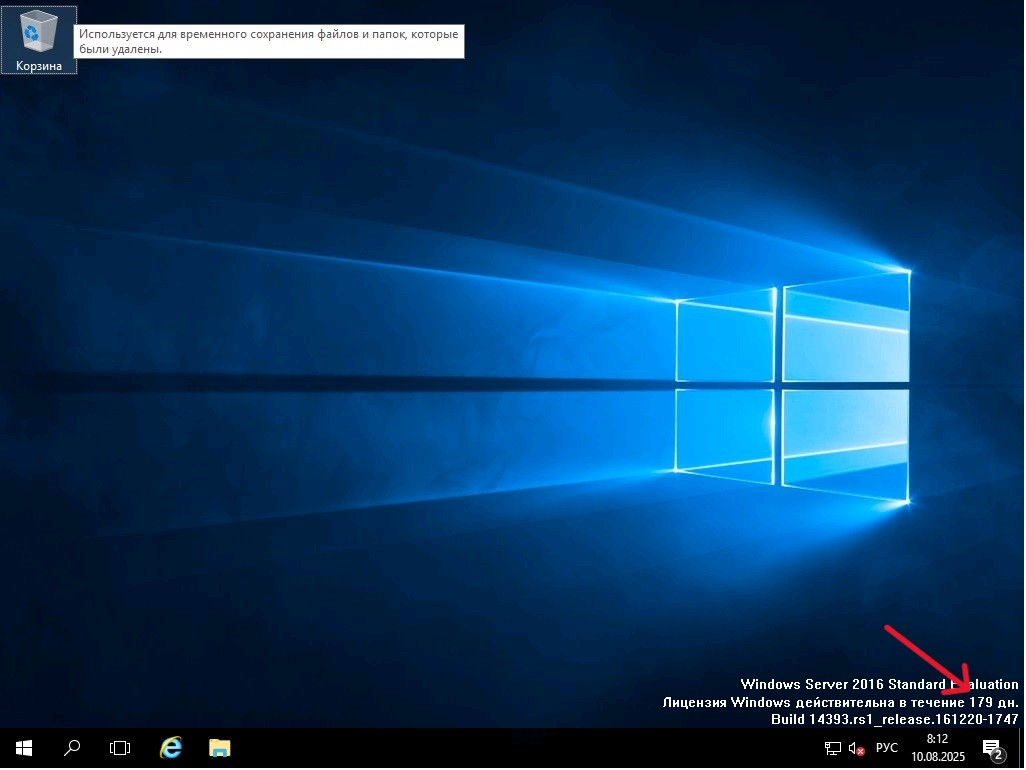
Task: Click the 8:12 time in the taskbar clock
Action: [937, 739]
